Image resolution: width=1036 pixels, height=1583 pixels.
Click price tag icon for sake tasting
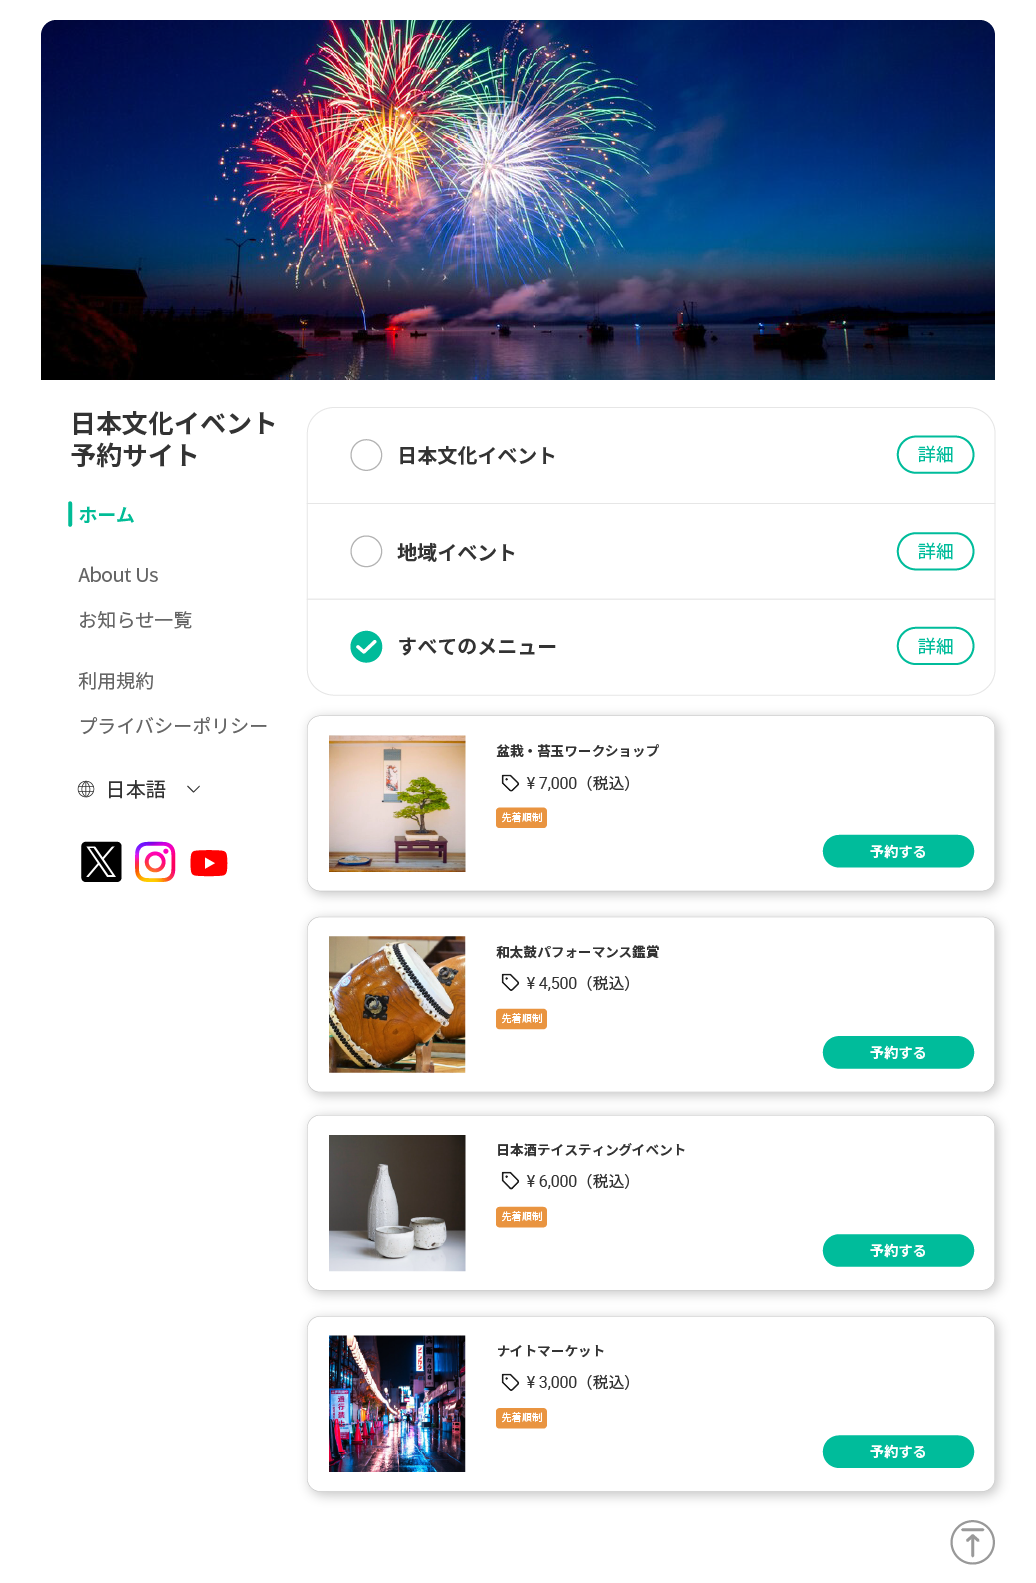[x=510, y=1181]
